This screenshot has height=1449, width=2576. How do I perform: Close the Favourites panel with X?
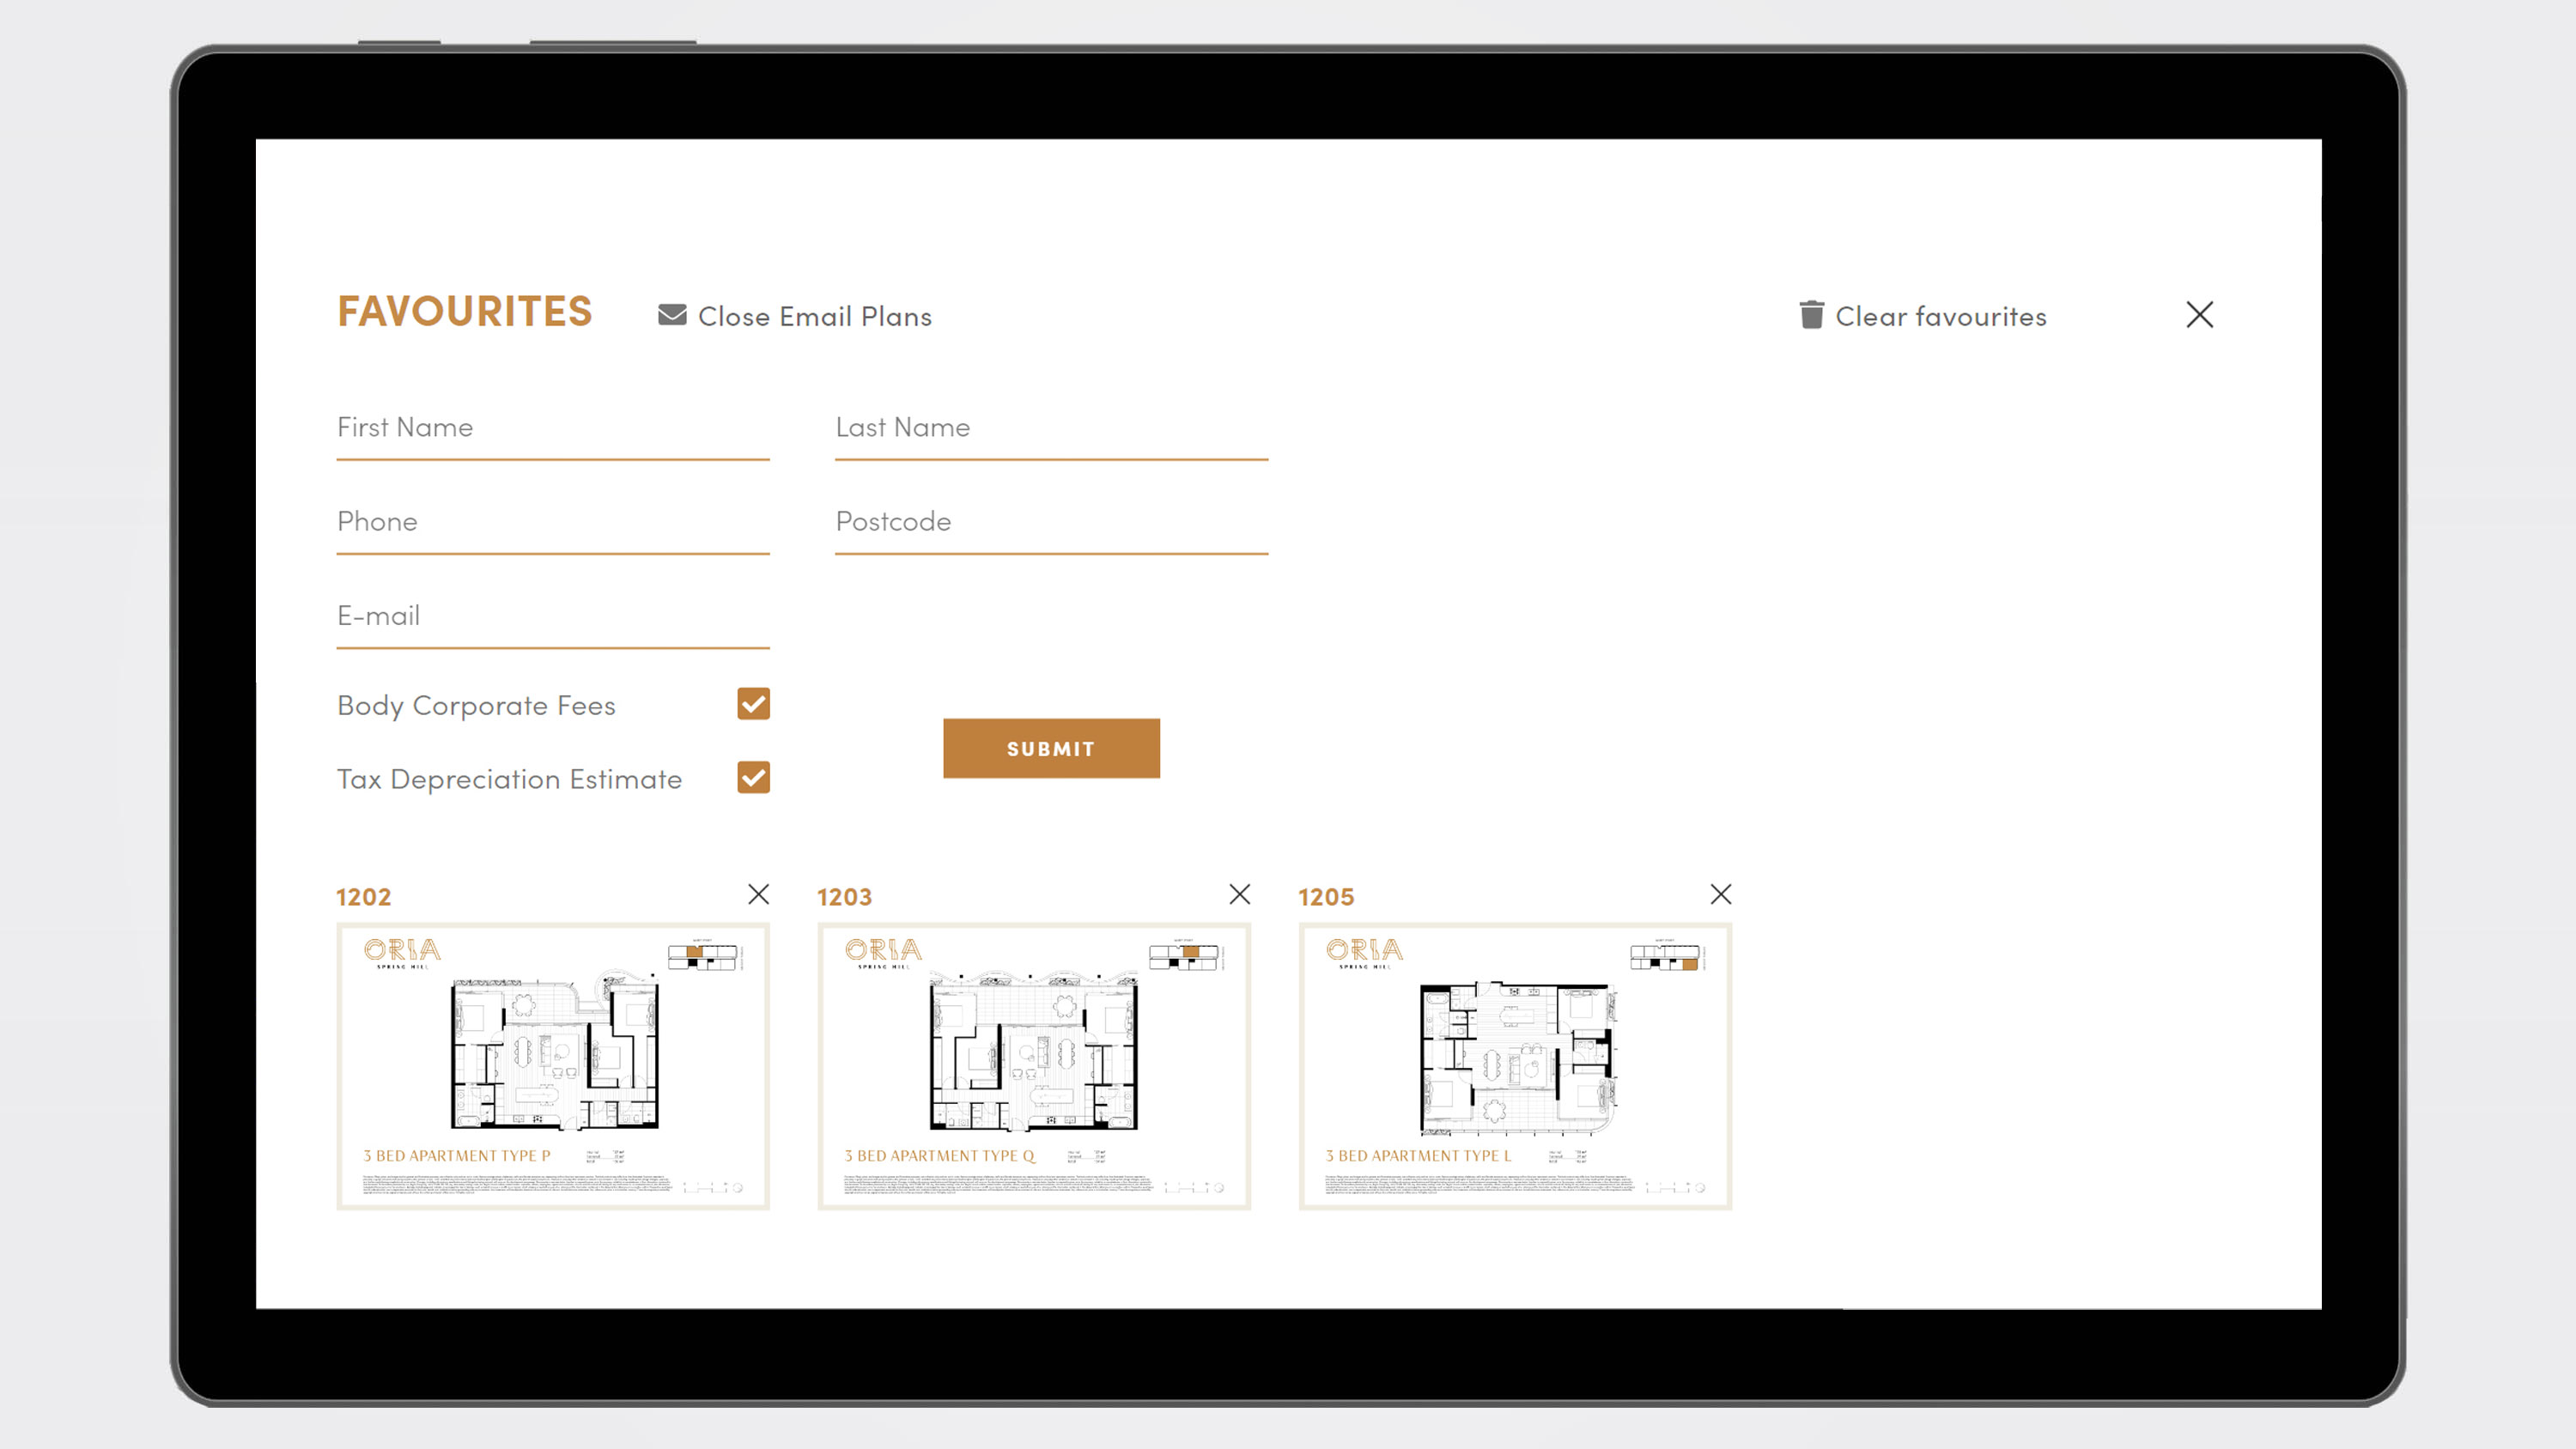2199,315
